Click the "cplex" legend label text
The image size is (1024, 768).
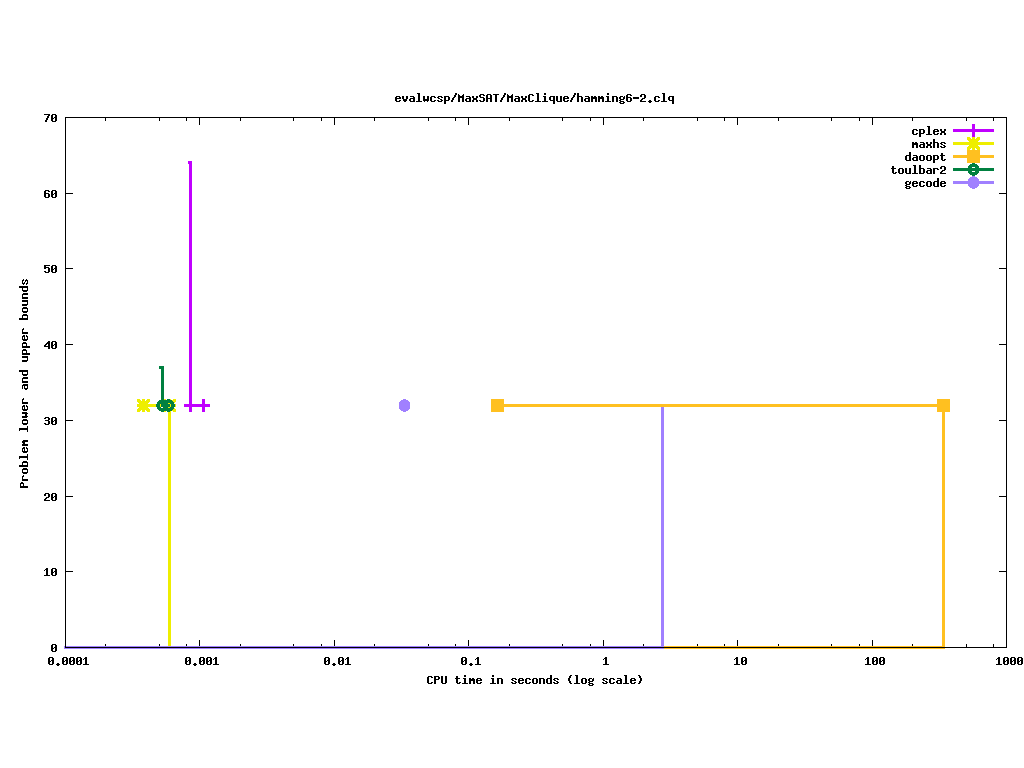[x=928, y=131]
